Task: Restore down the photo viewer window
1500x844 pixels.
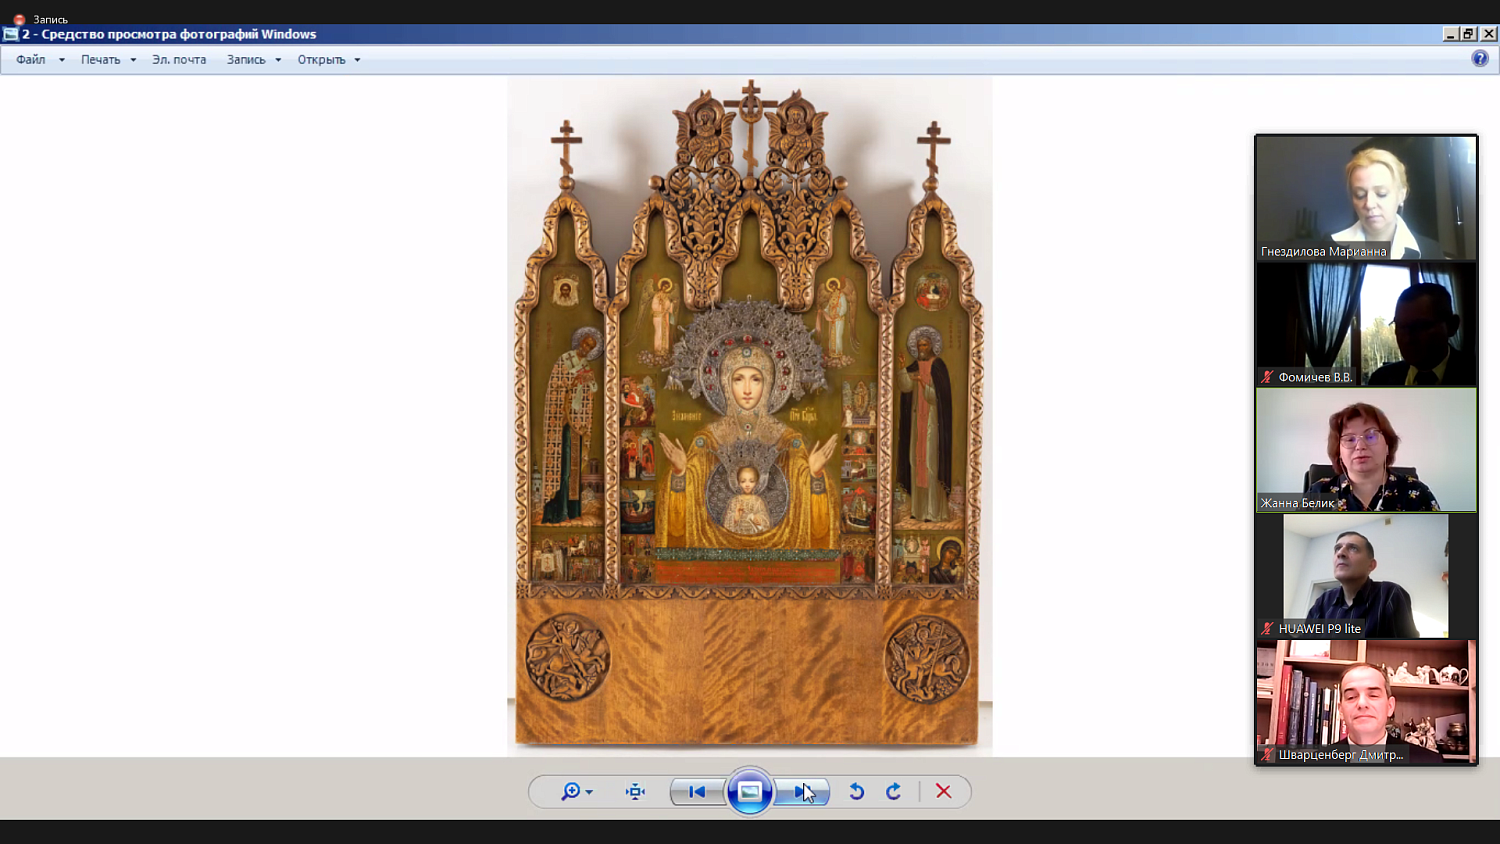Action: 1469,34
